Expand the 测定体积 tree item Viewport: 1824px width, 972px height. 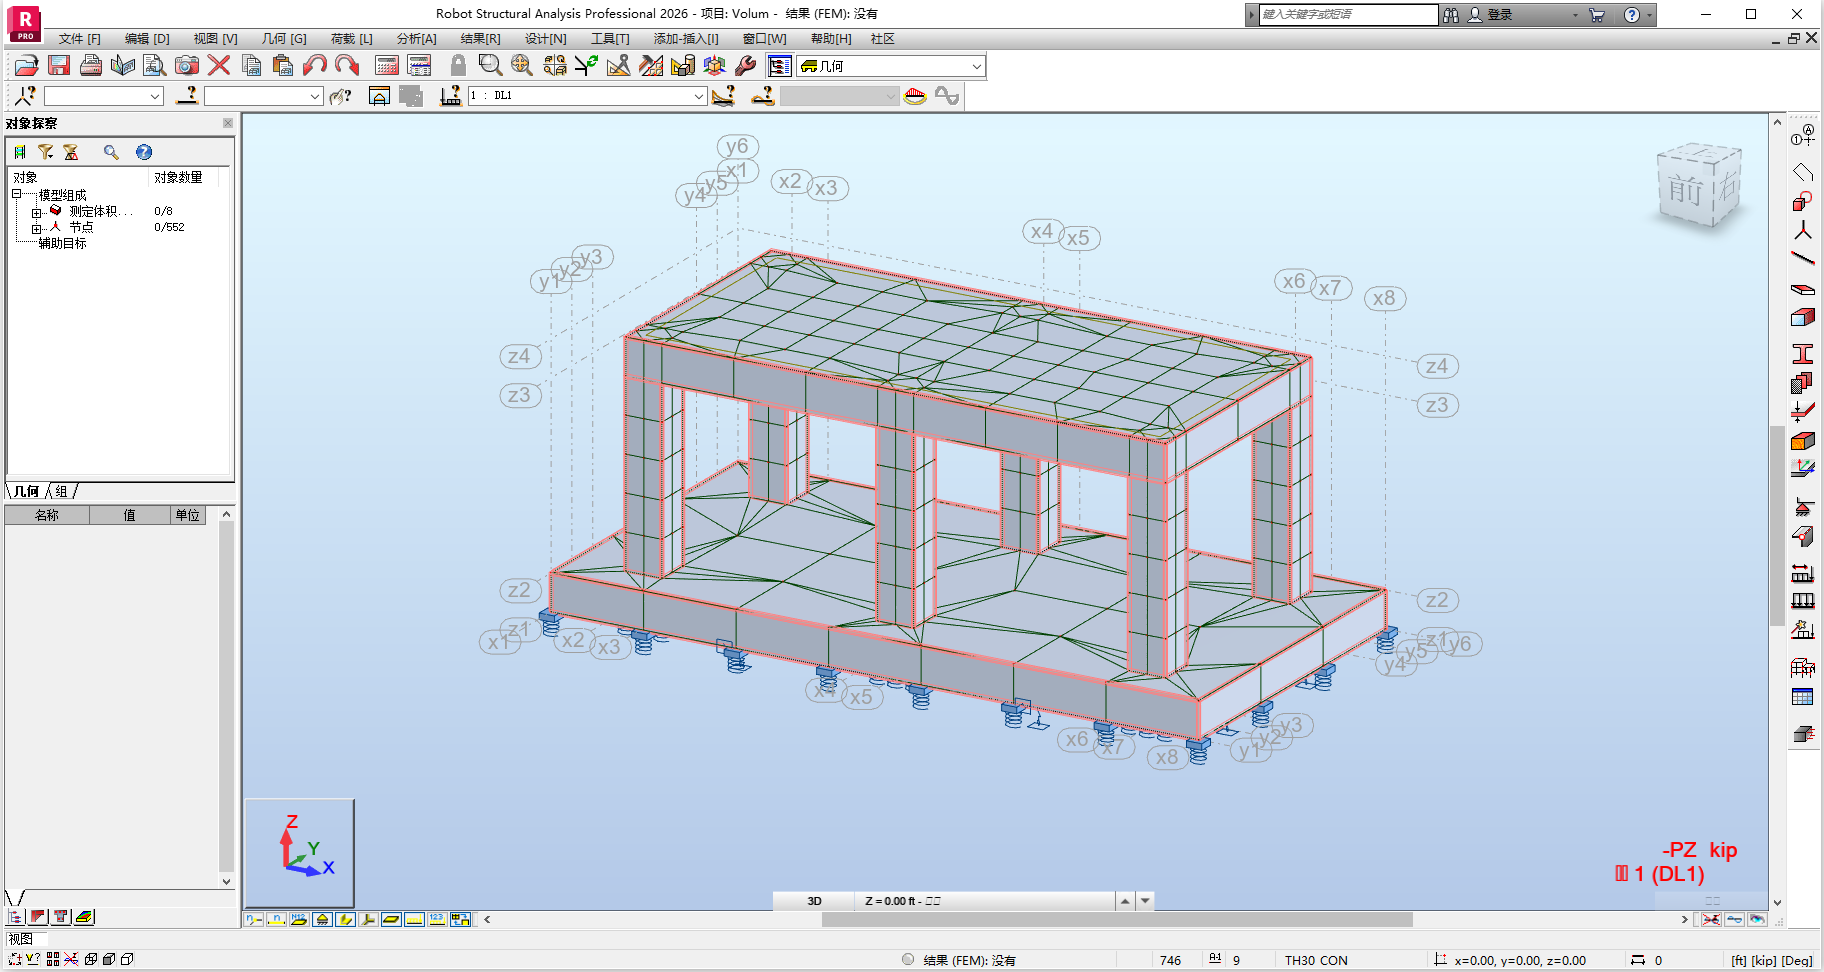(36, 212)
